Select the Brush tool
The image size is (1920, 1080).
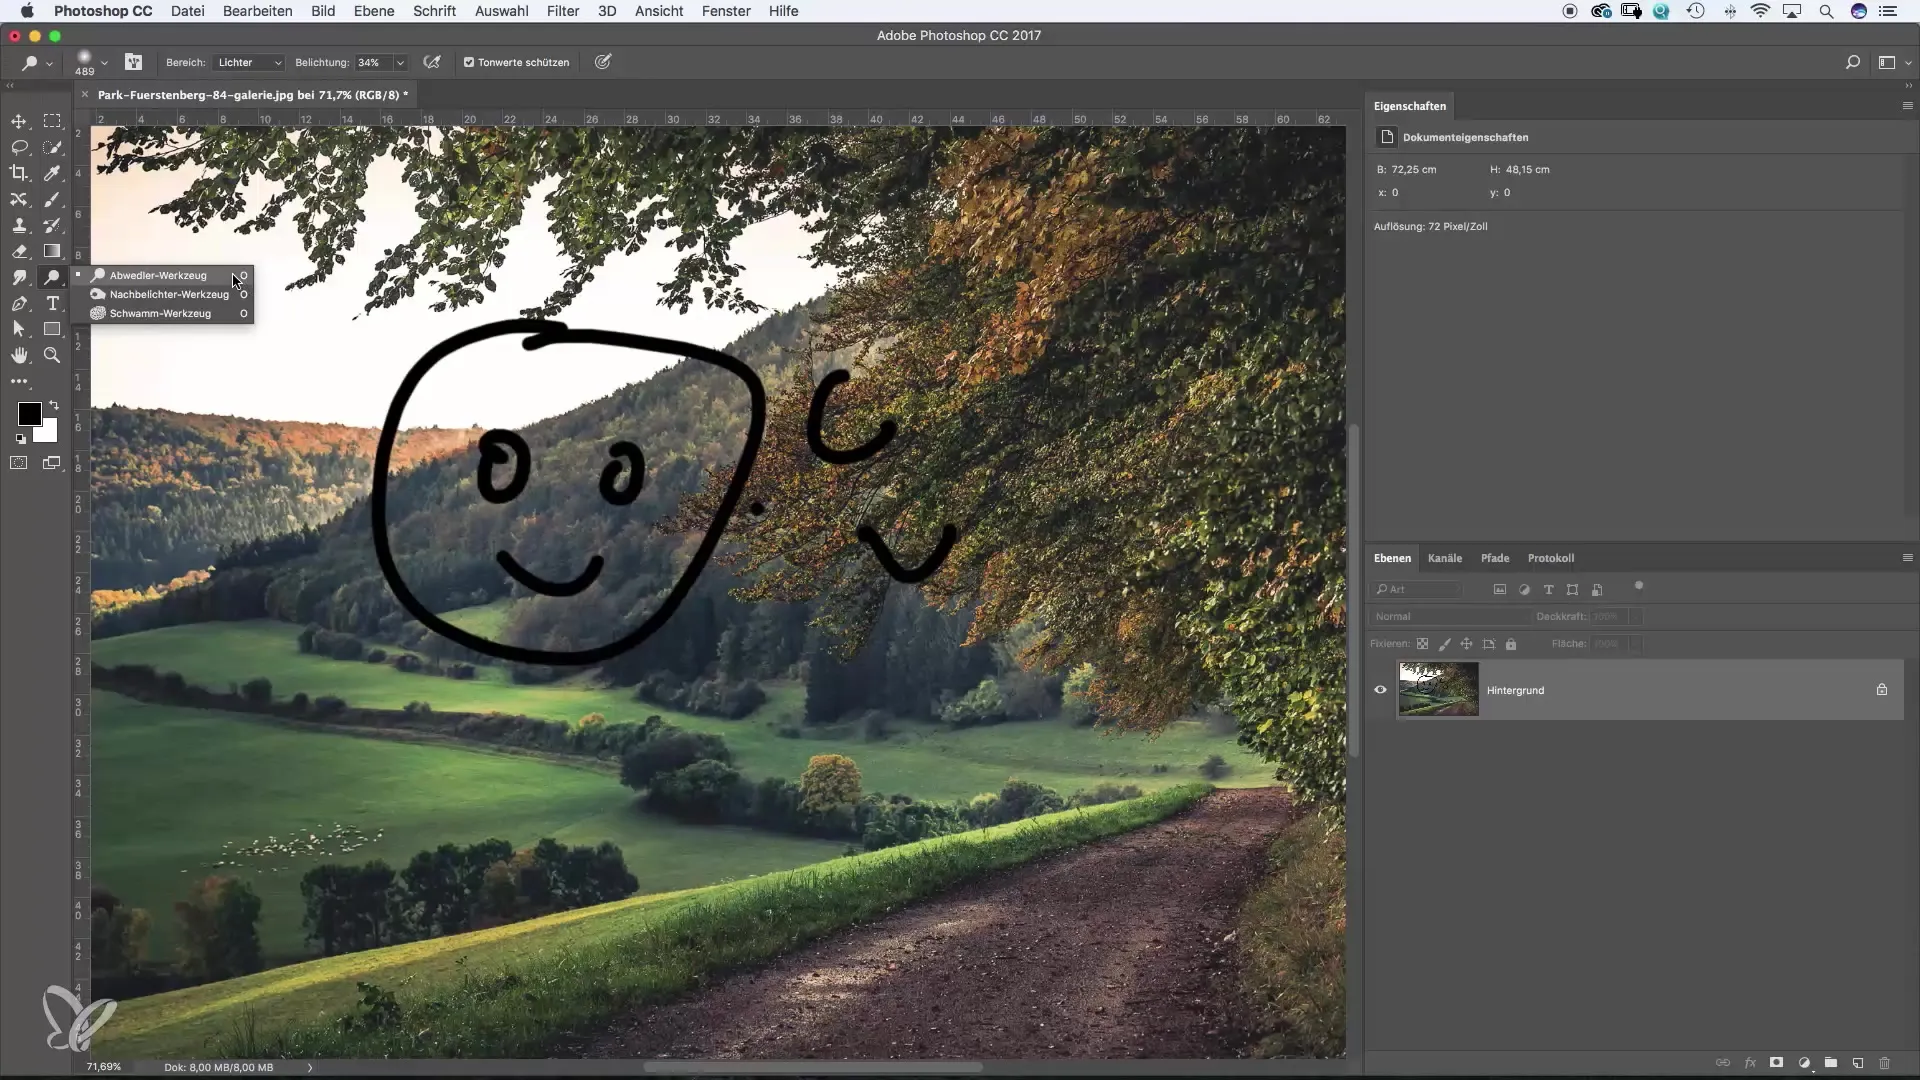click(x=52, y=199)
